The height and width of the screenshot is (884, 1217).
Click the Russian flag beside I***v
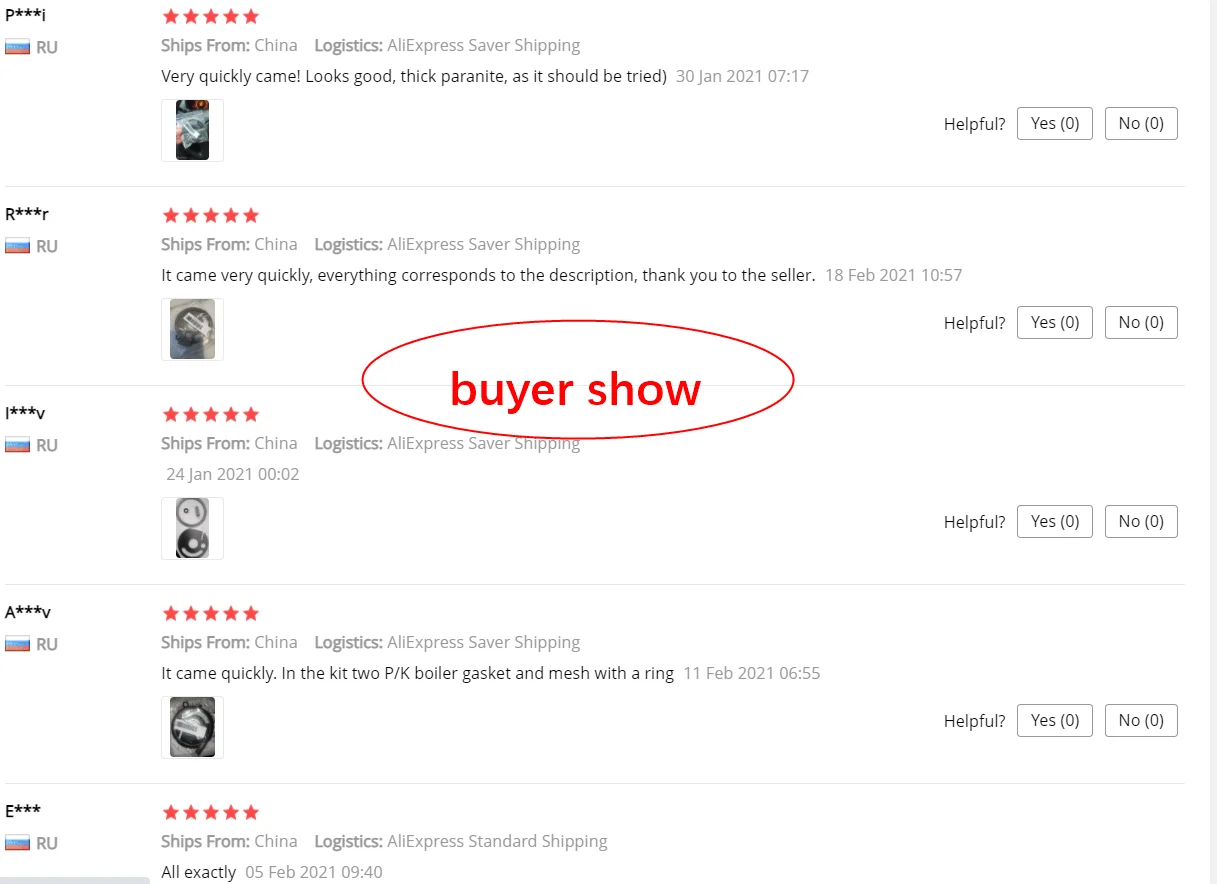click(x=17, y=445)
